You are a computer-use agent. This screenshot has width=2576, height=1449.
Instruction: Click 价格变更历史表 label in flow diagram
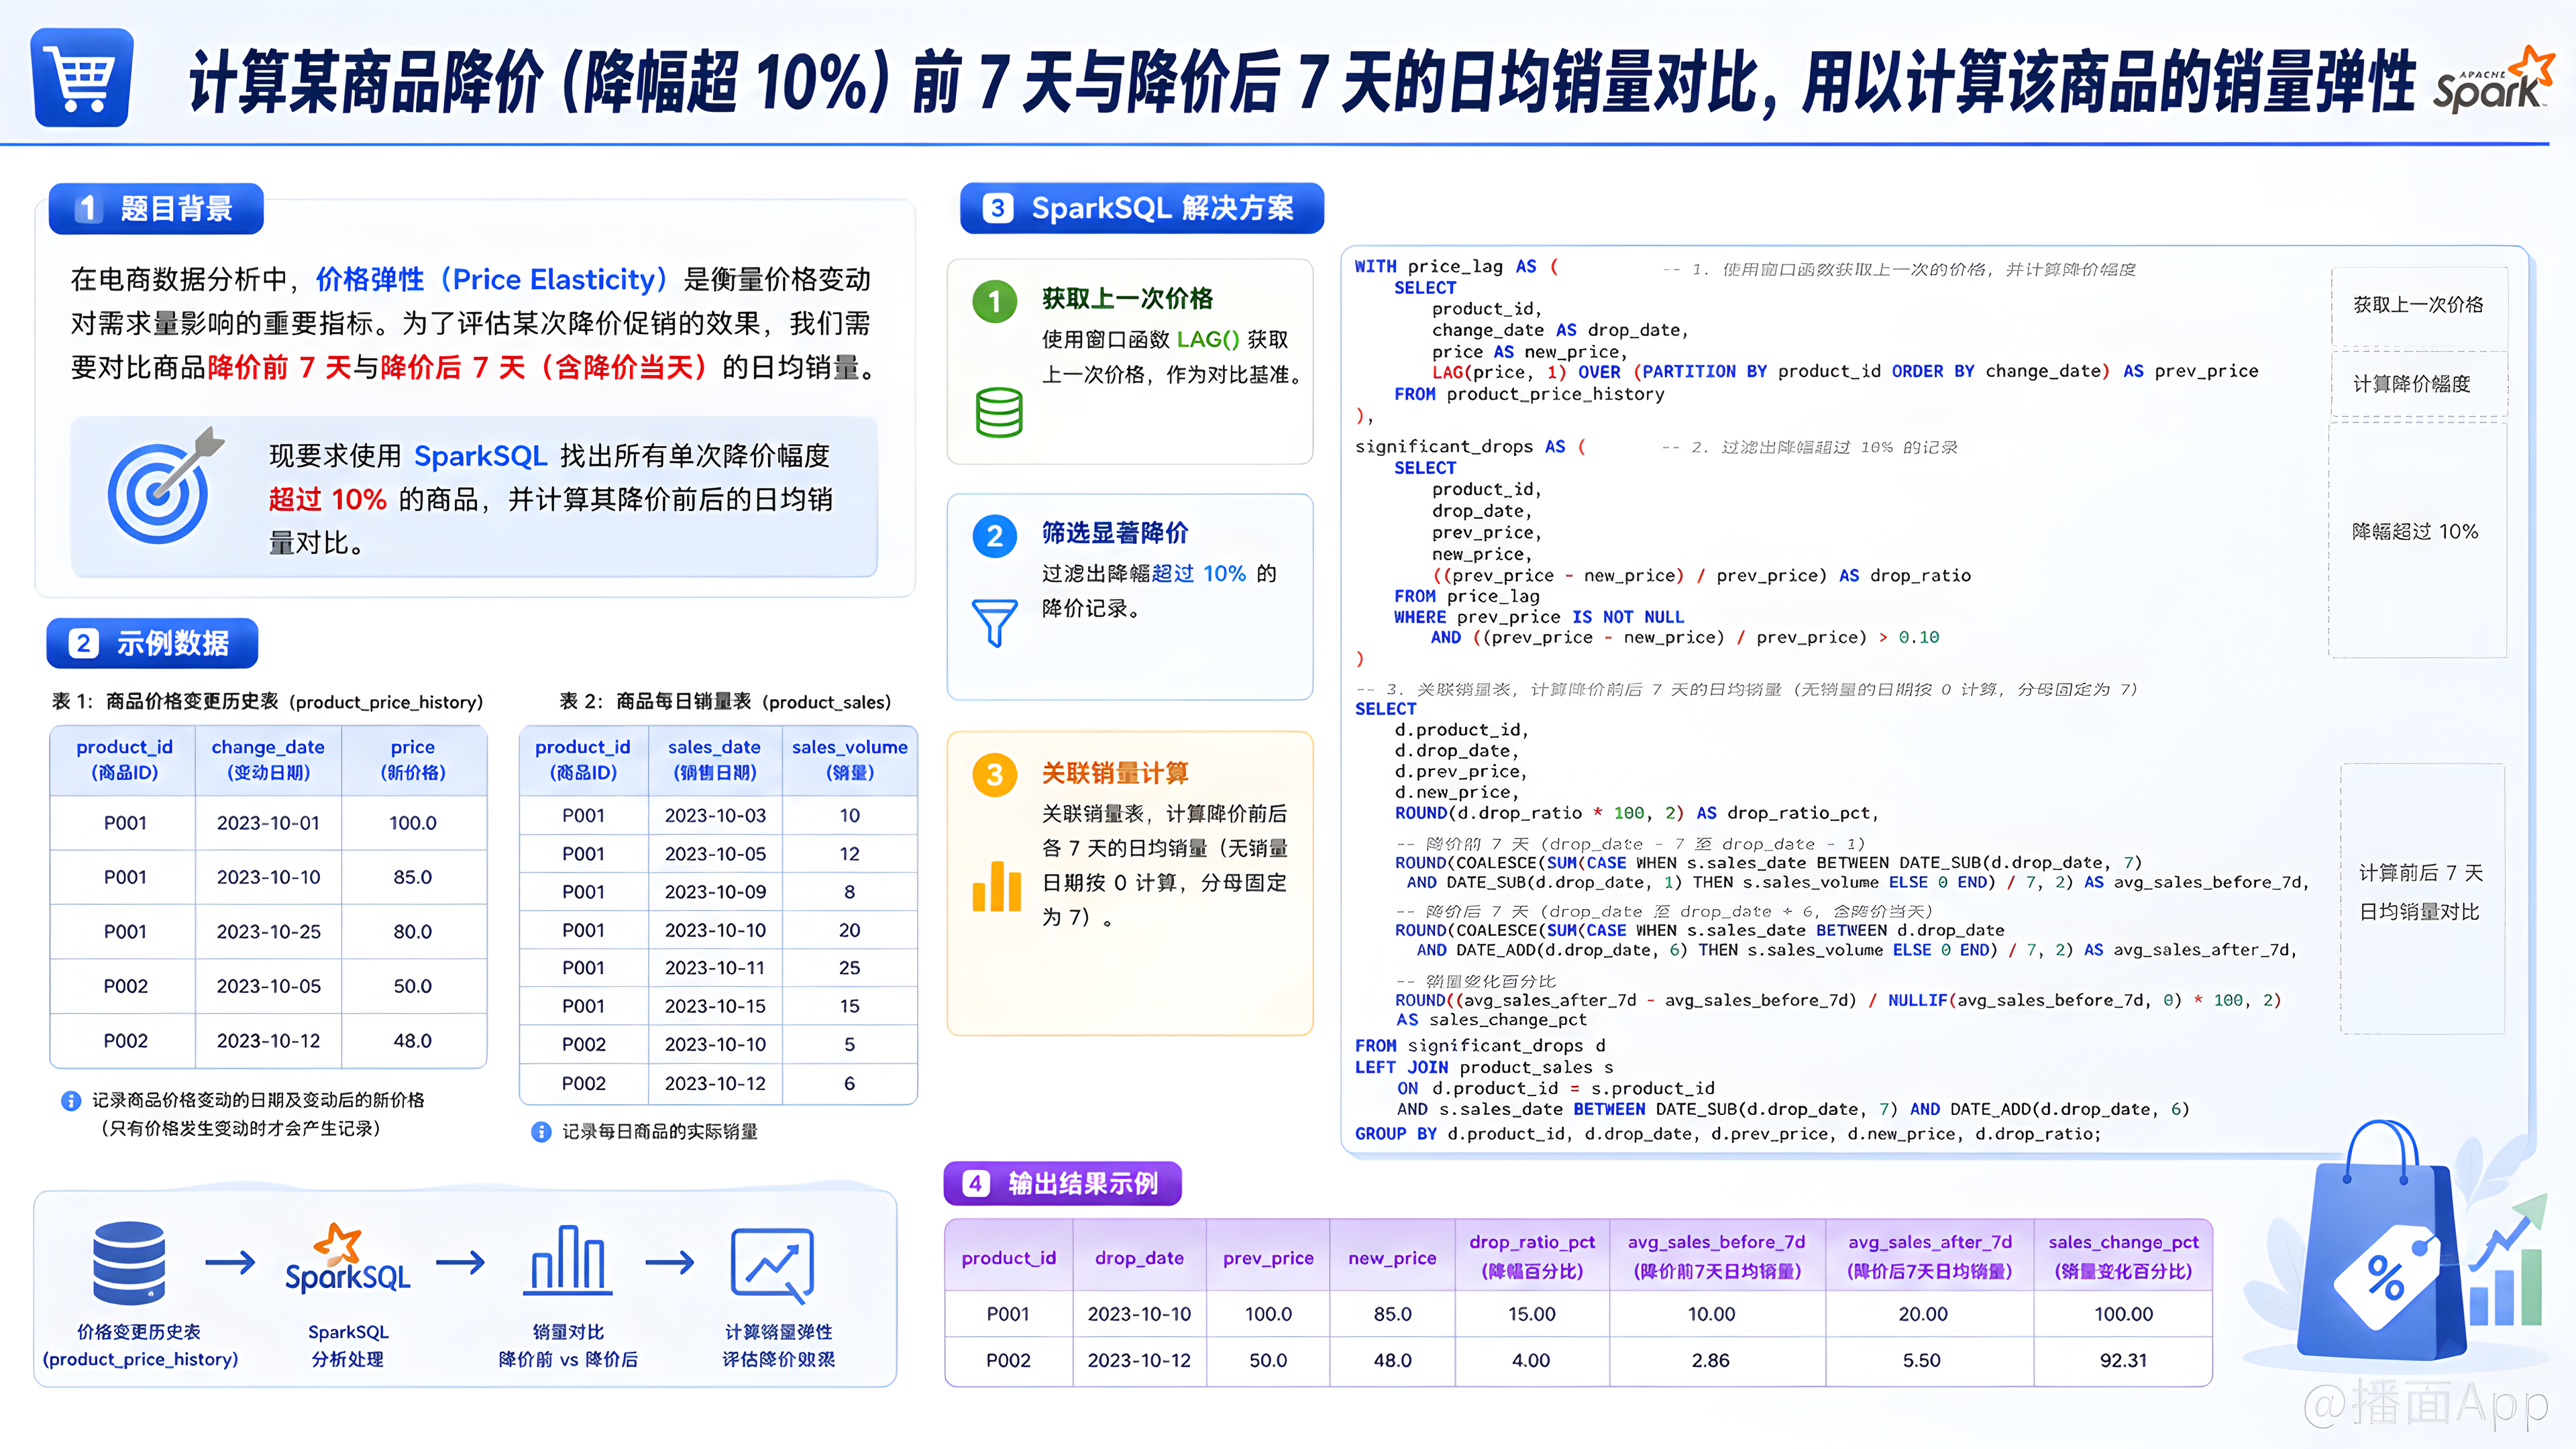coord(139,1345)
